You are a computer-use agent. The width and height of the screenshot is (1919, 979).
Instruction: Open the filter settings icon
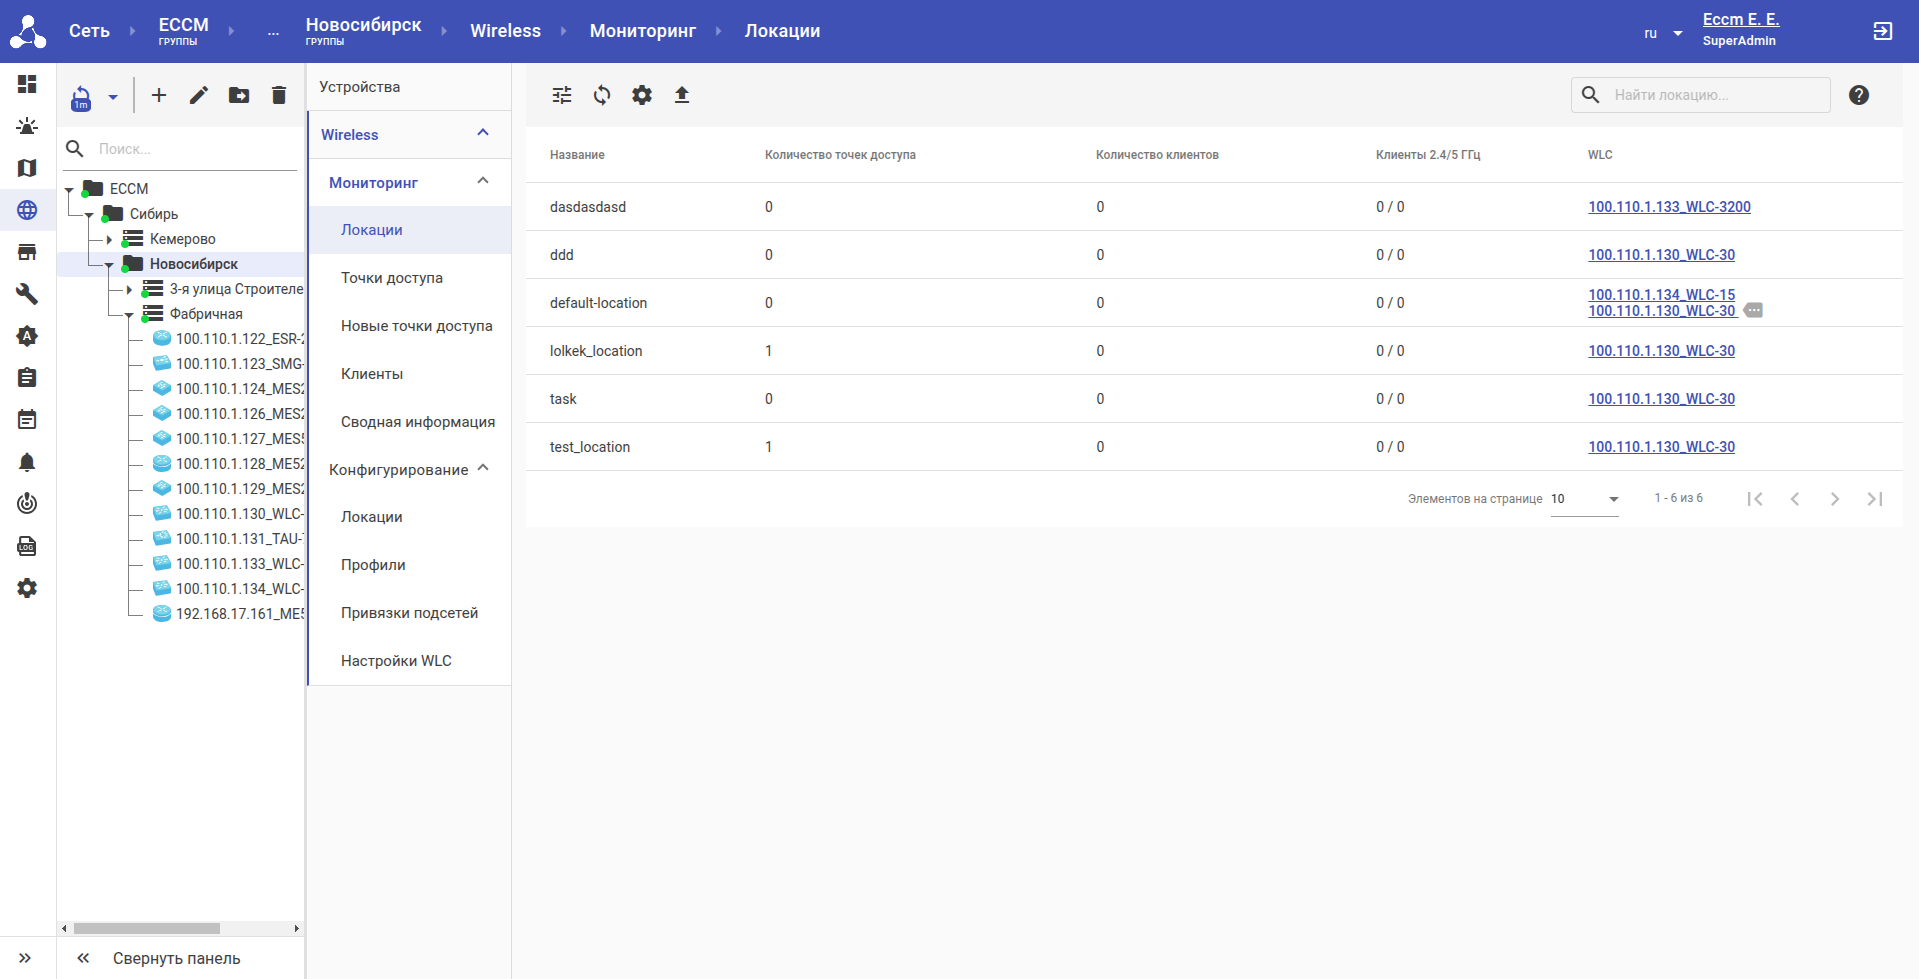point(562,95)
